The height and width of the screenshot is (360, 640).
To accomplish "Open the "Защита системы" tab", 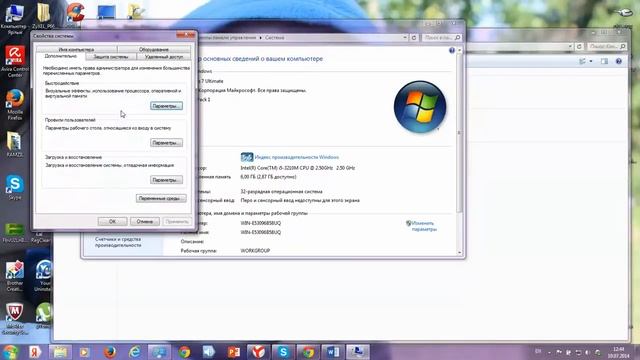I will coord(111,57).
